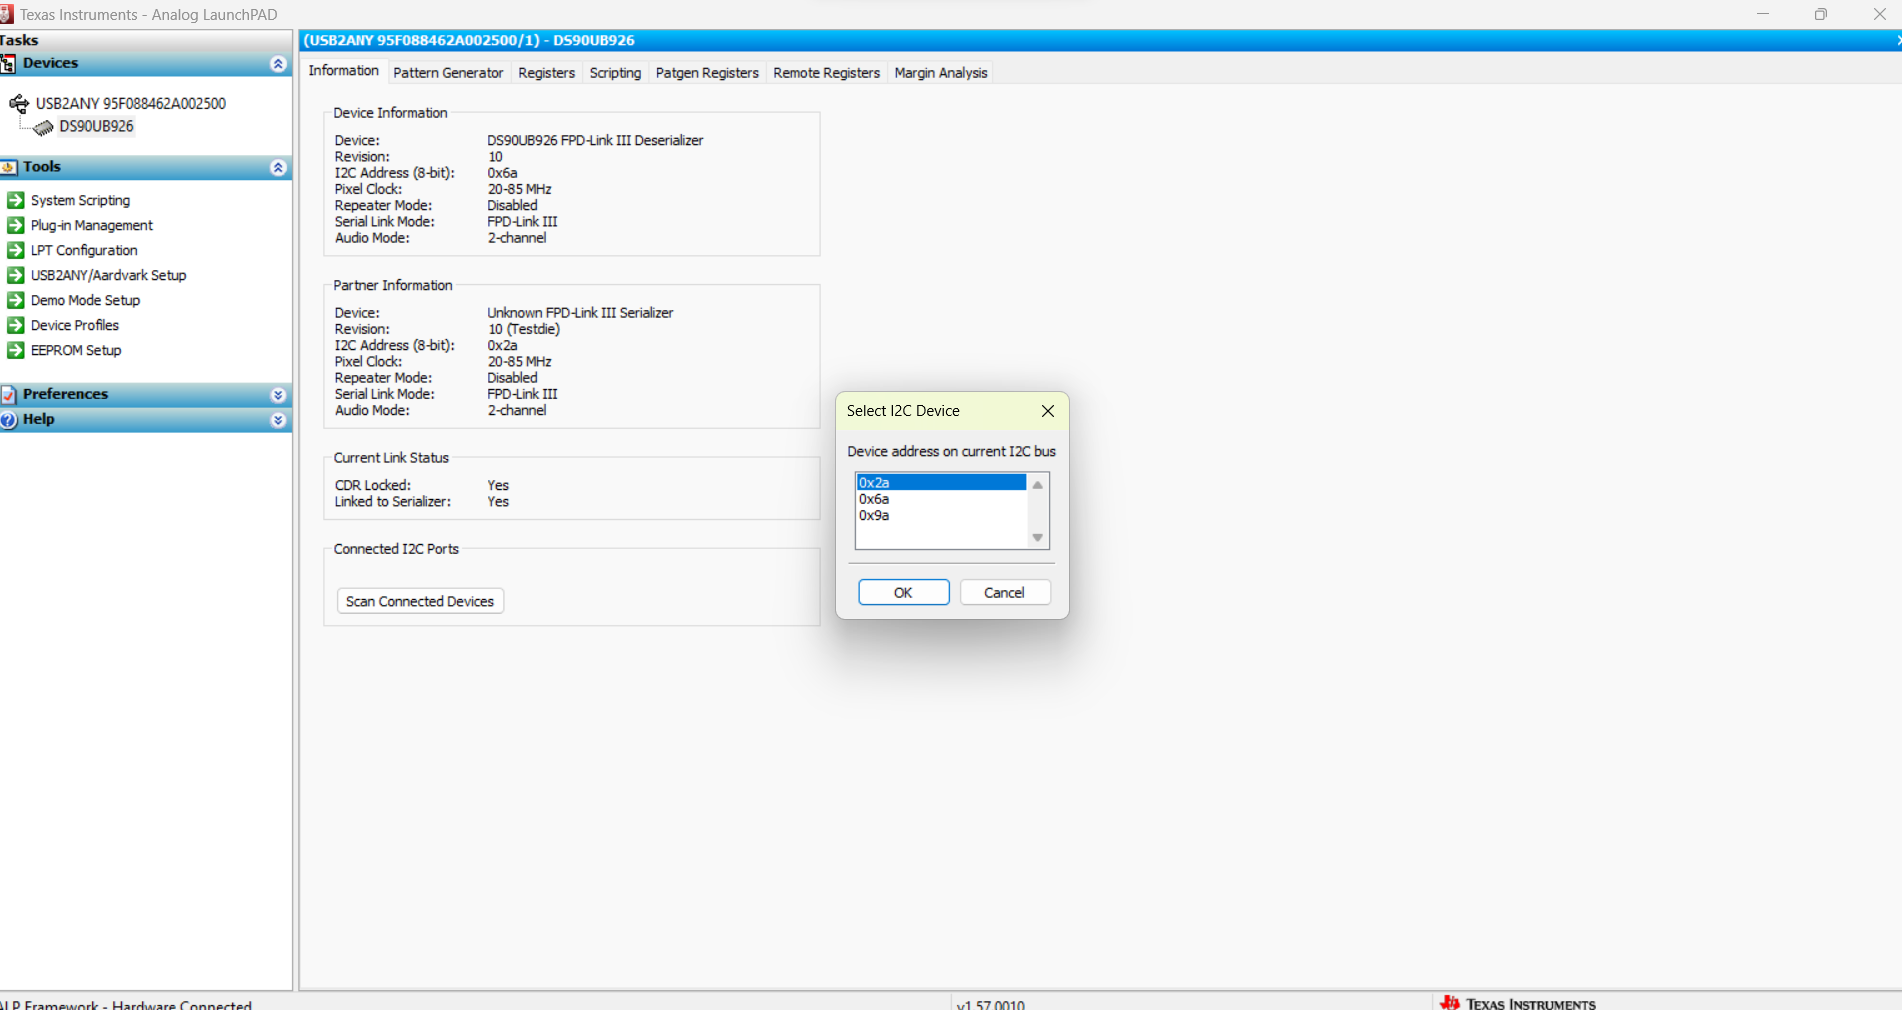Image resolution: width=1902 pixels, height=1010 pixels.
Task: Switch to the Pattern Generator tab
Action: (x=448, y=72)
